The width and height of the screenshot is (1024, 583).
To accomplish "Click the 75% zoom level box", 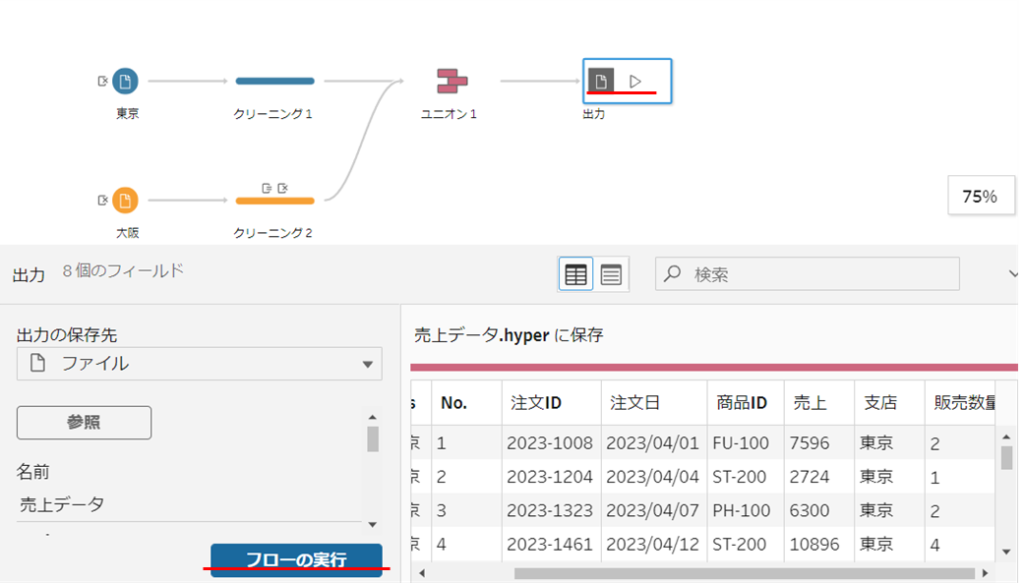I will 981,196.
